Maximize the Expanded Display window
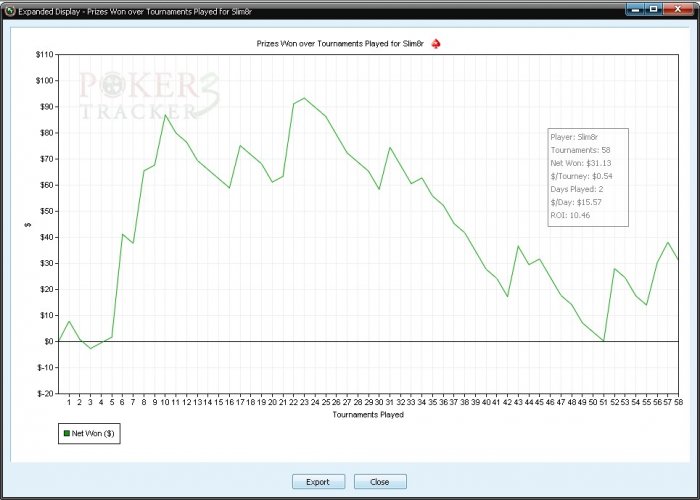 click(x=654, y=9)
